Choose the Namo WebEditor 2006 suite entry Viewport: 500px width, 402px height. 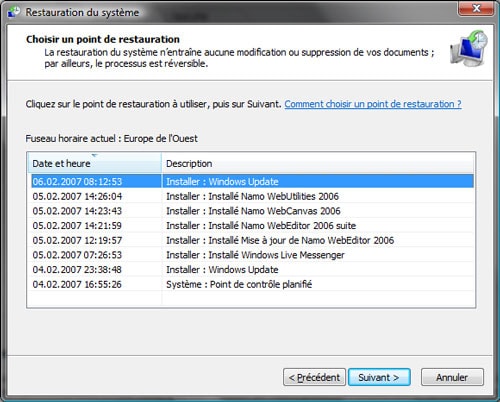[x=252, y=225]
